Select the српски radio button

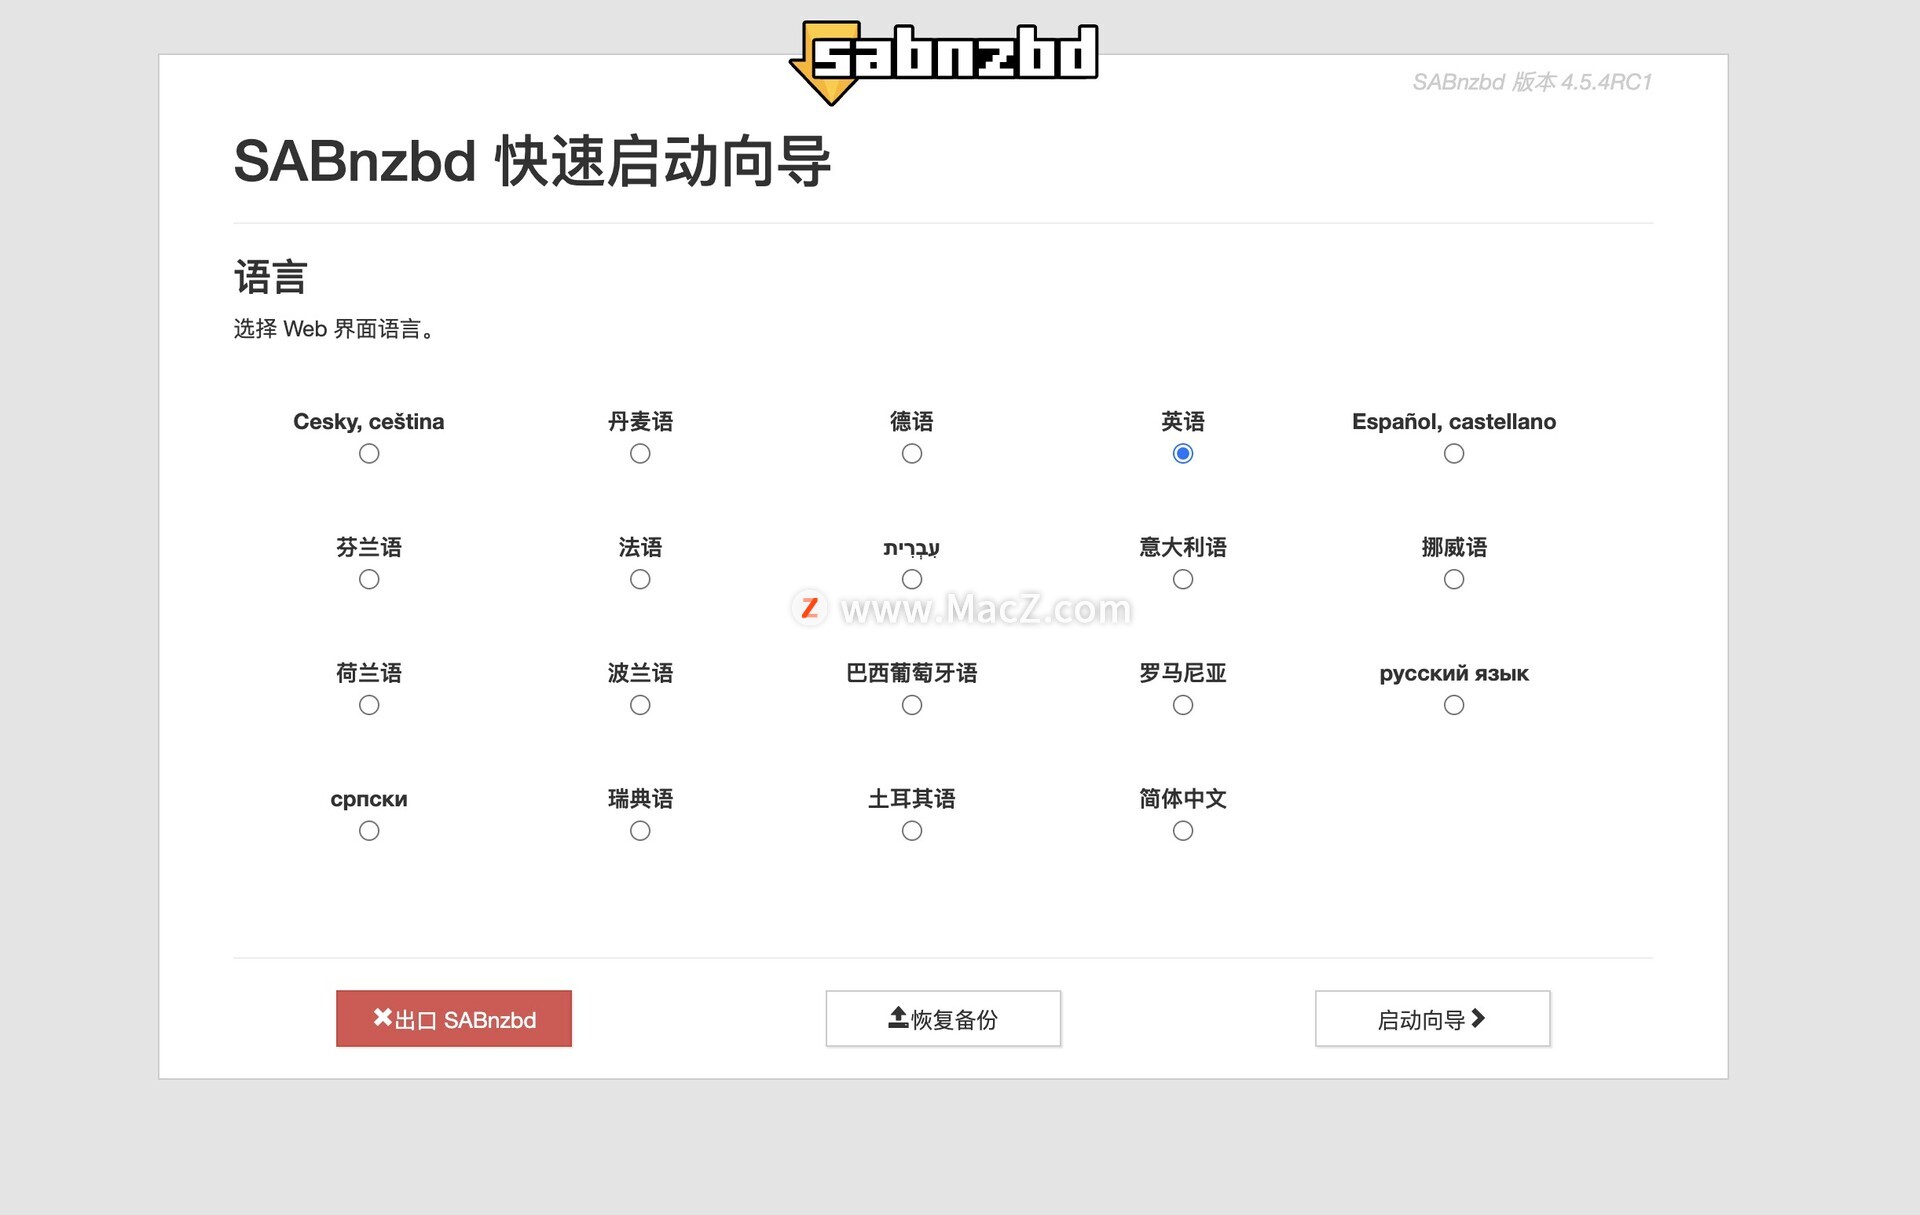pyautogui.click(x=369, y=831)
